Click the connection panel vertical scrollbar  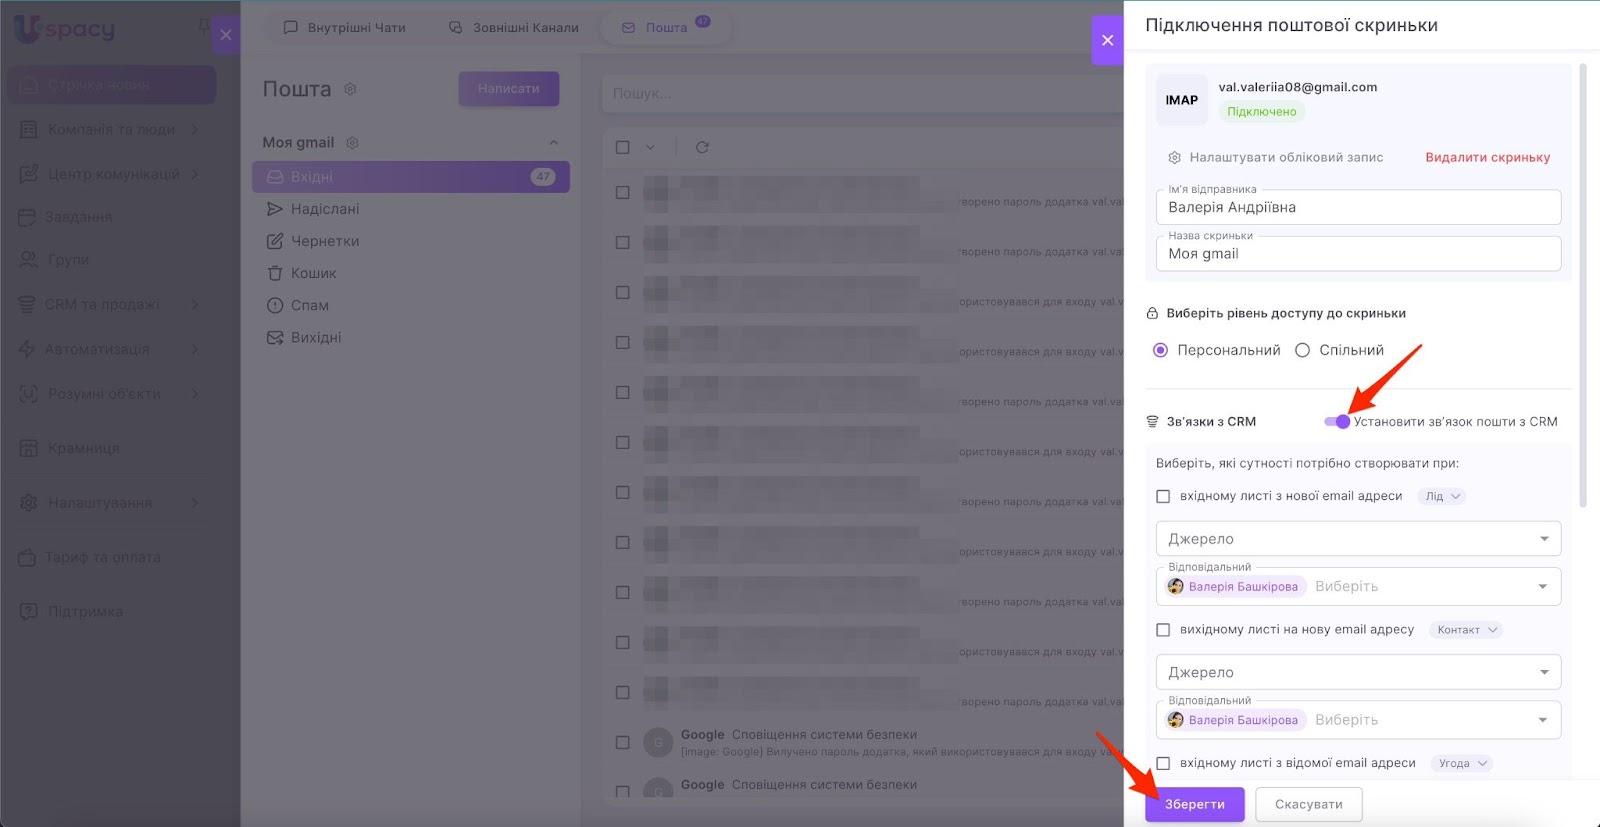[1583, 286]
